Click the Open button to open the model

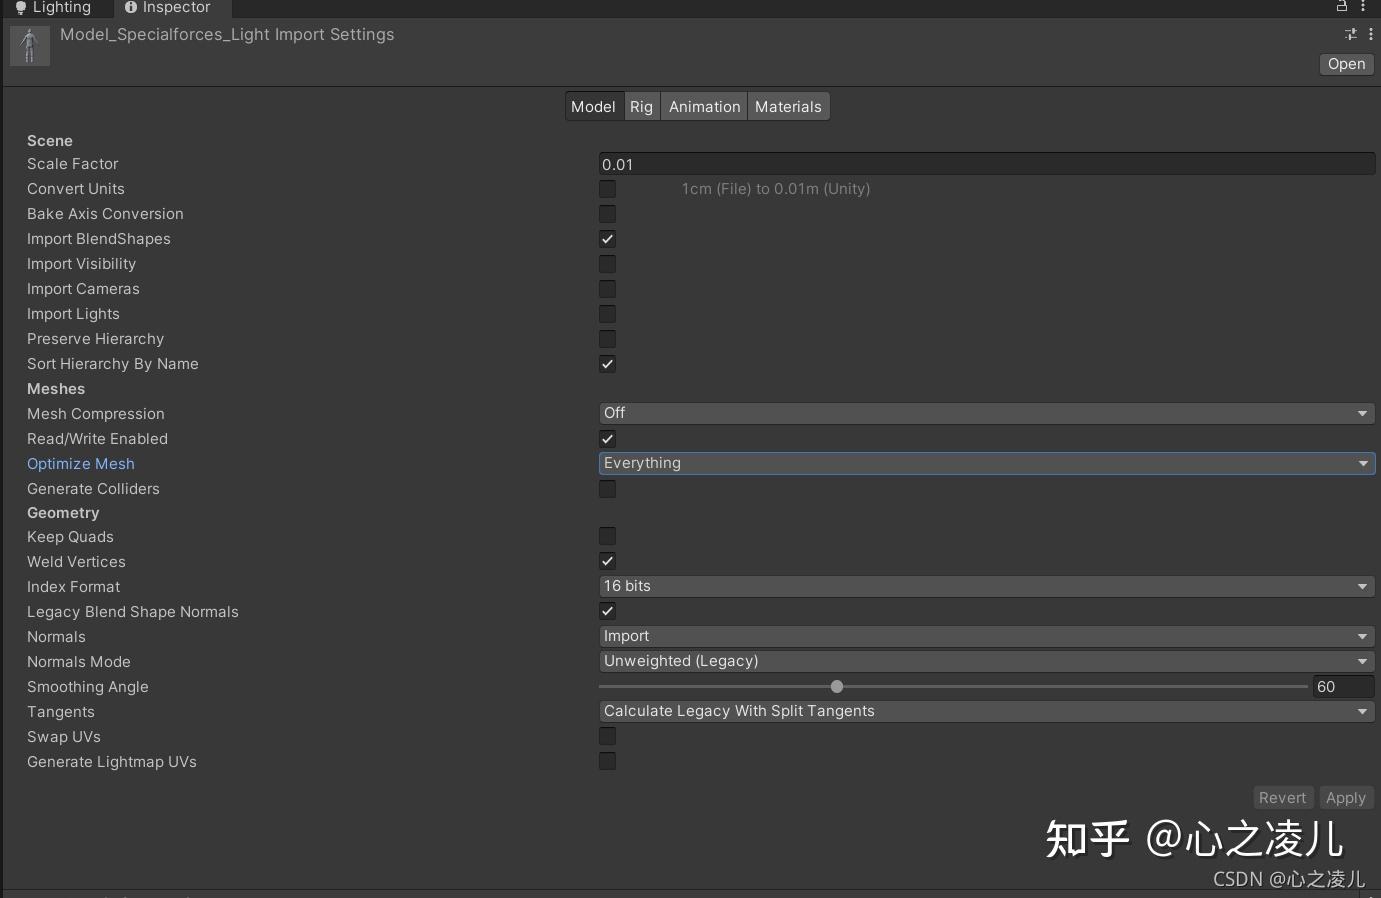point(1345,64)
